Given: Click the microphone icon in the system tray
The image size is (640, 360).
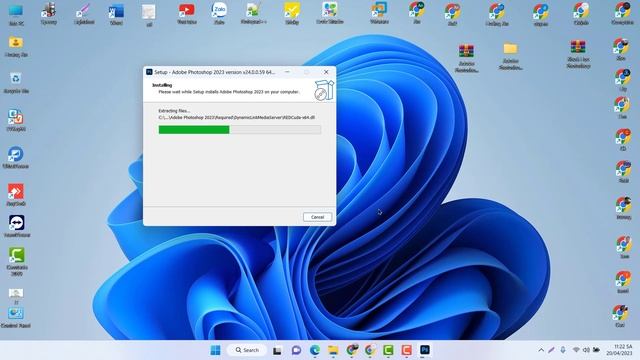Looking at the screenshot, I should pyautogui.click(x=563, y=350).
